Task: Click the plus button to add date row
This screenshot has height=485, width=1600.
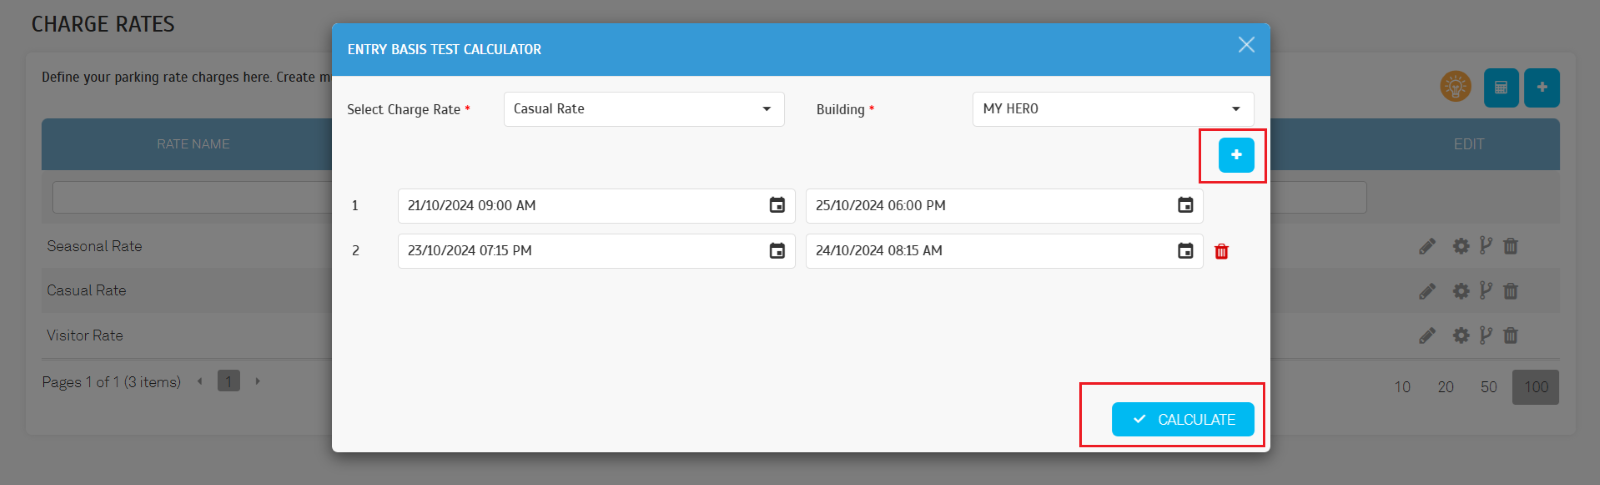Action: [1236, 155]
